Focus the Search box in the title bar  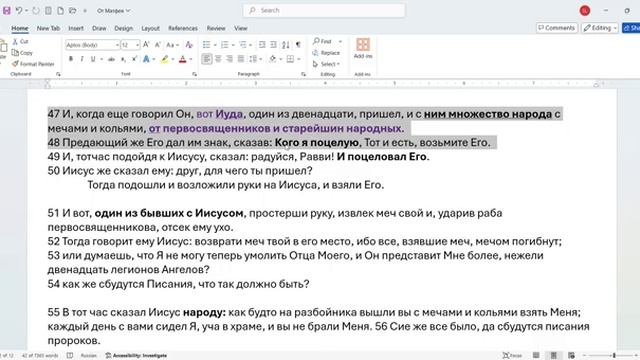pos(324,10)
